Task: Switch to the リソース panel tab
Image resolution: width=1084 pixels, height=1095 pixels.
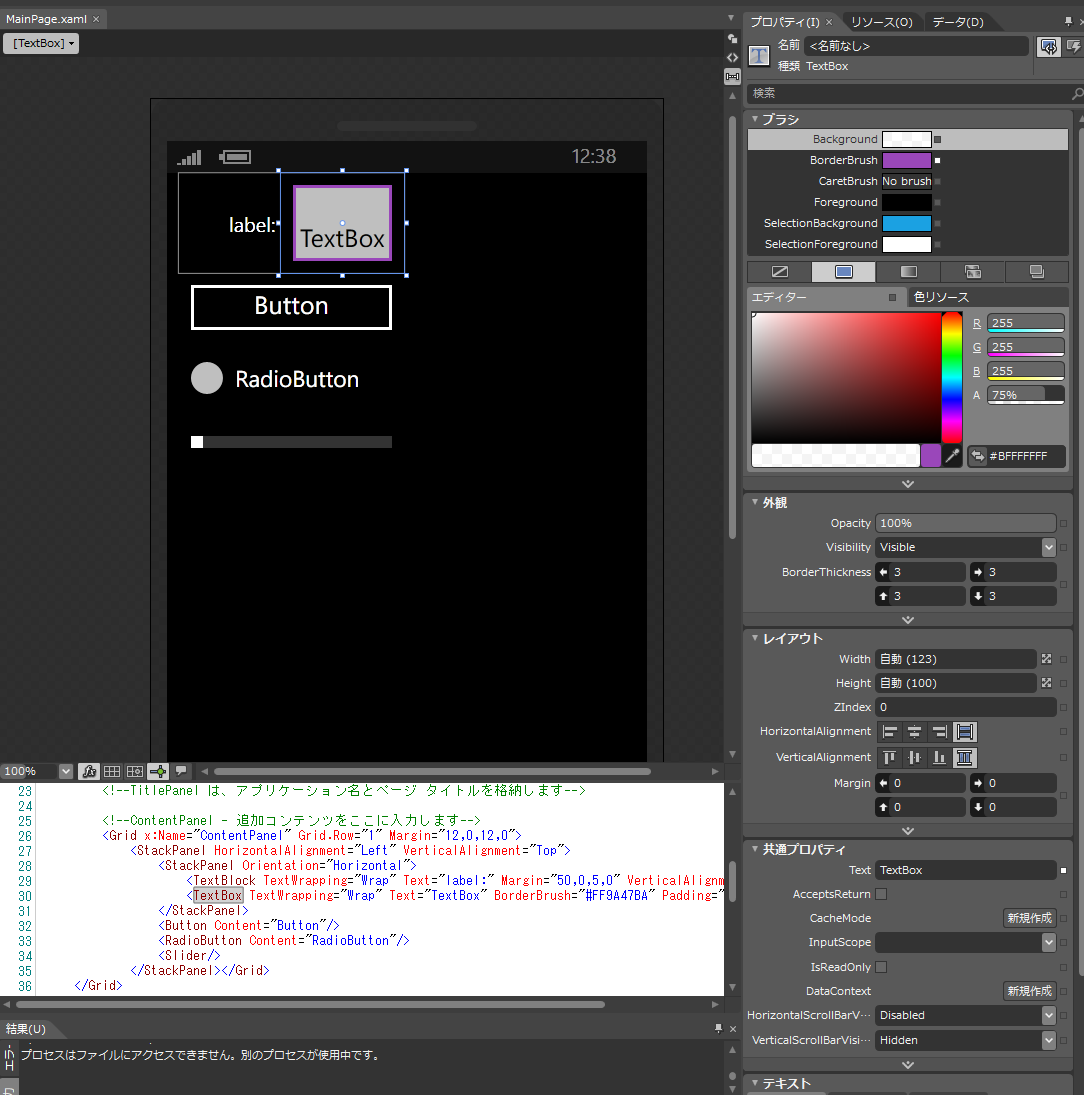Action: [x=881, y=22]
